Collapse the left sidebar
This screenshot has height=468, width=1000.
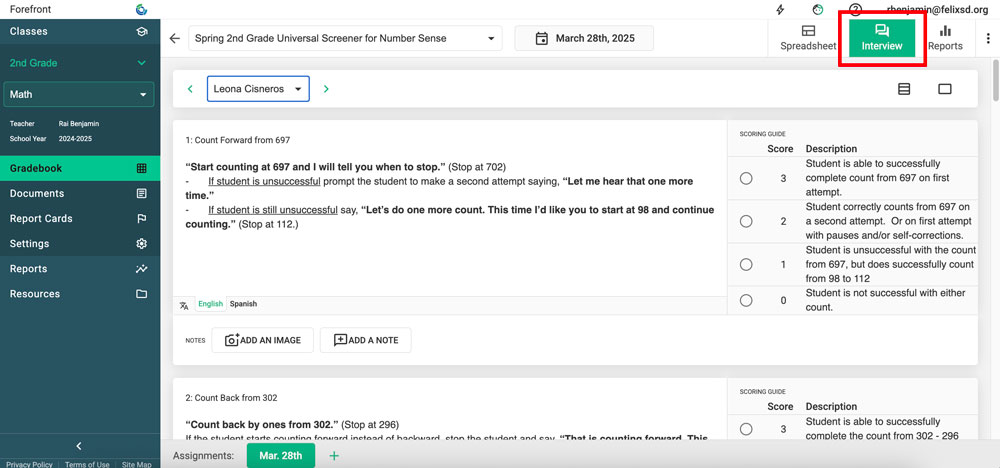tap(79, 446)
